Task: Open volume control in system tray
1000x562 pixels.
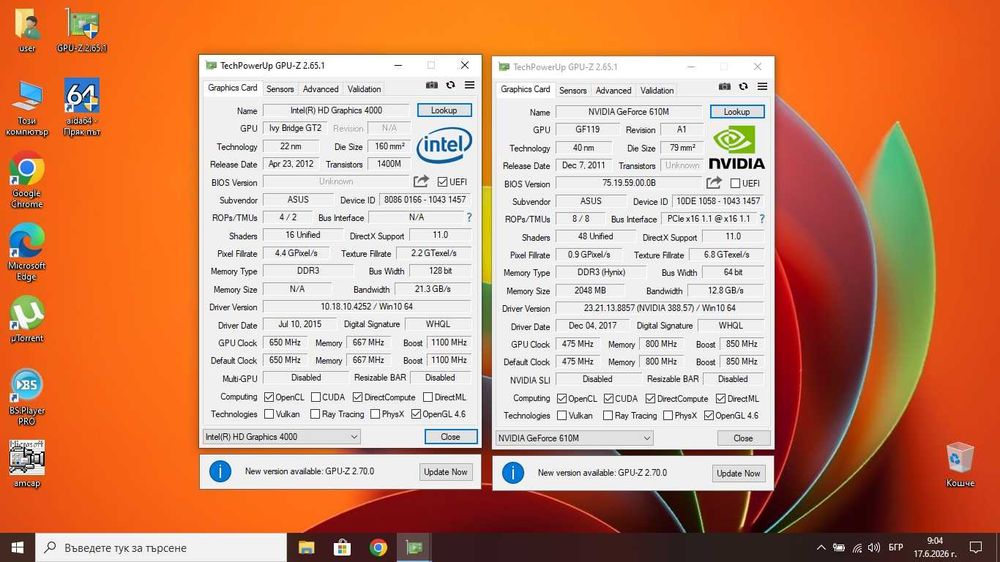Action: pos(874,547)
